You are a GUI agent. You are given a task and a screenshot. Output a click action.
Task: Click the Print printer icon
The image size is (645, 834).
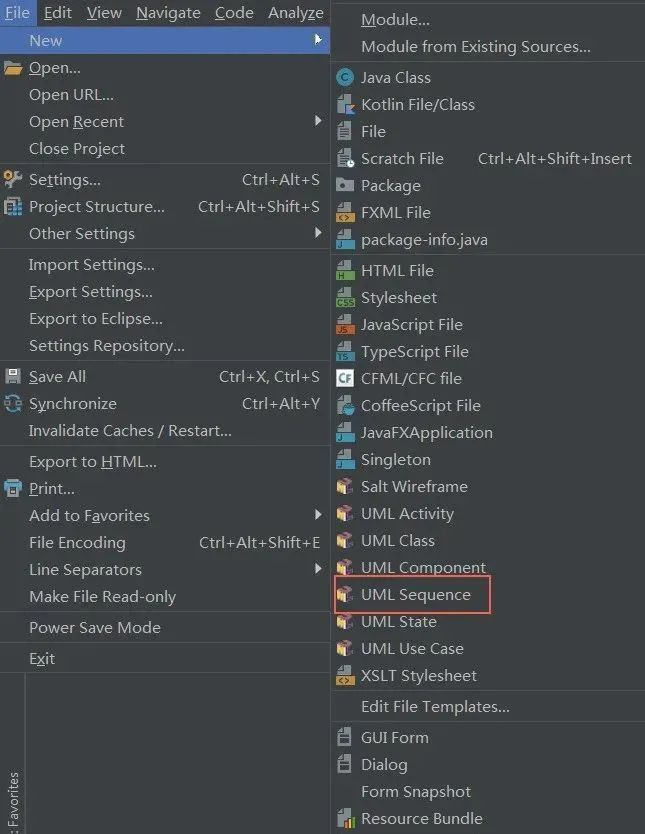[13, 488]
